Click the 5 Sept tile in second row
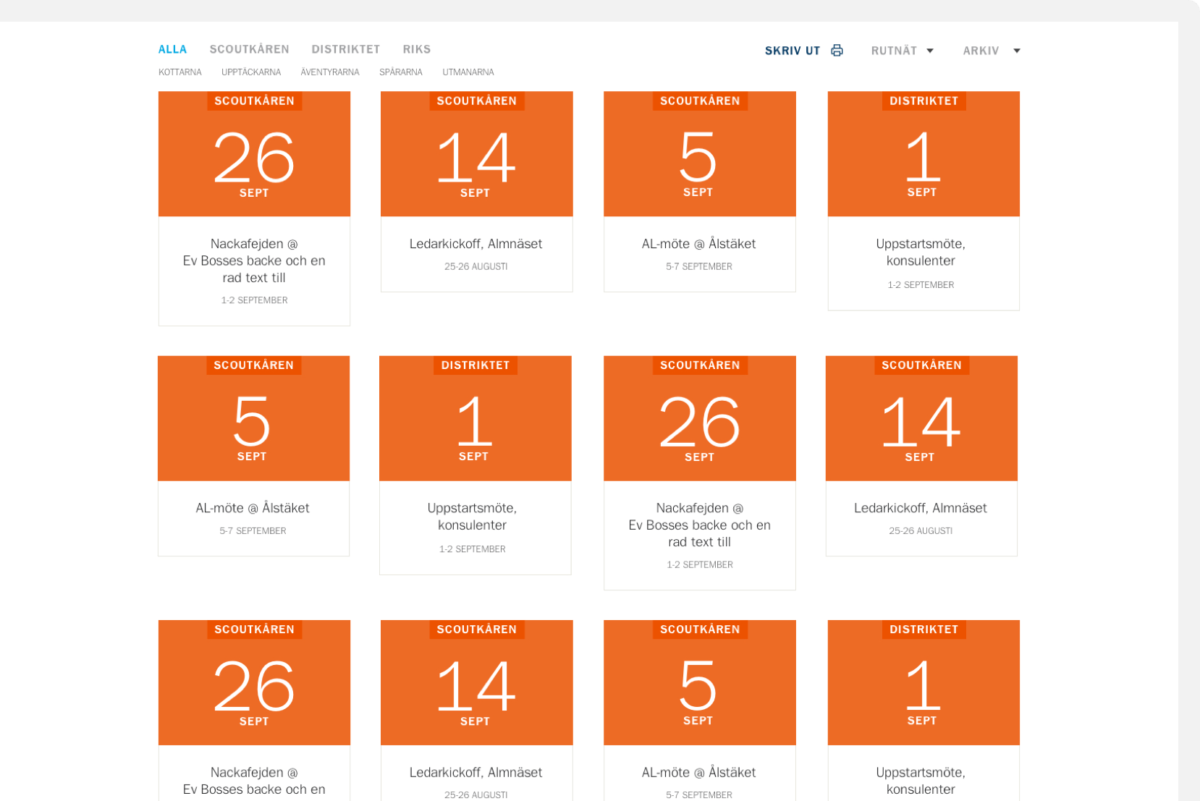 click(x=253, y=419)
